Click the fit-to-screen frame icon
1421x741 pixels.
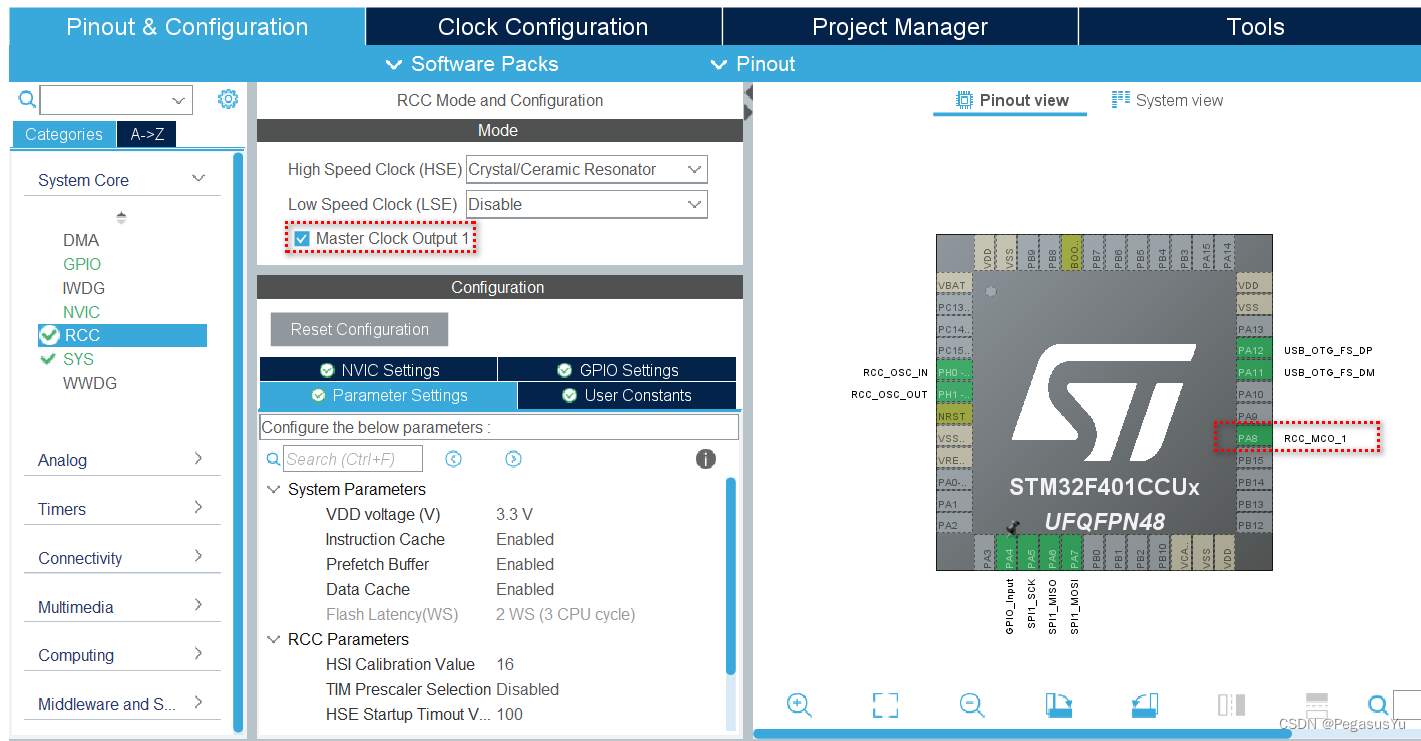885,705
